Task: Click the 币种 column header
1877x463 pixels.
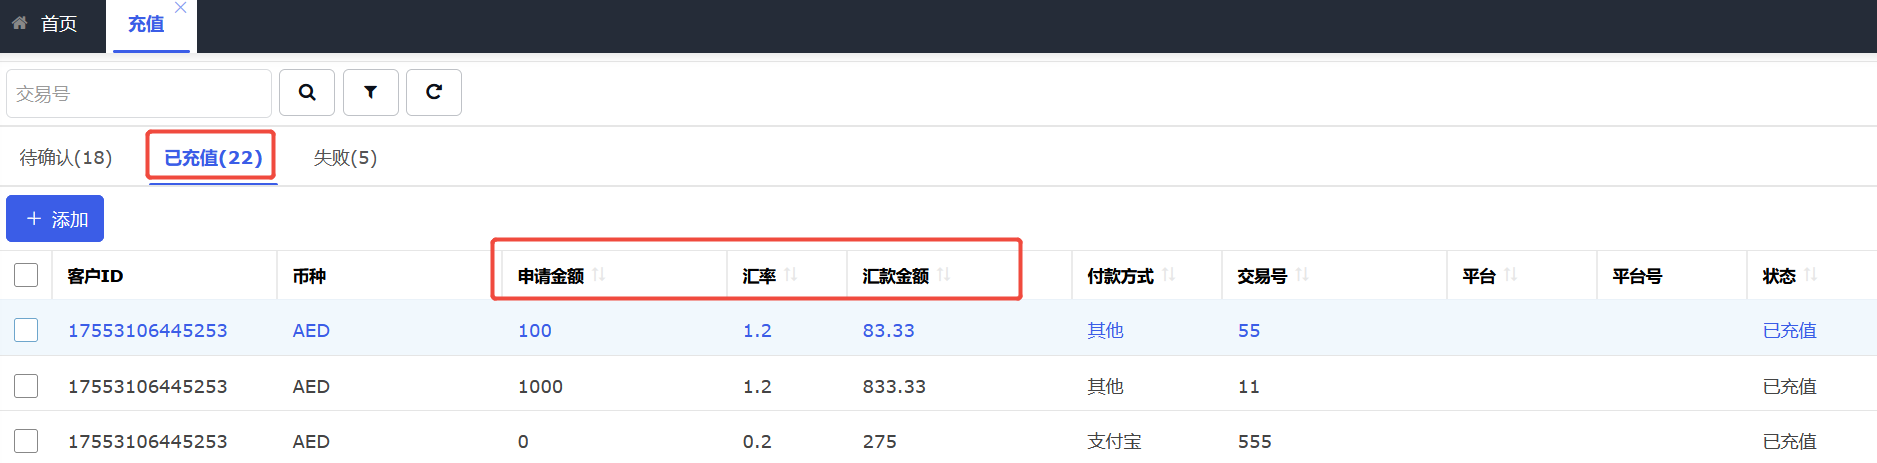Action: [309, 276]
